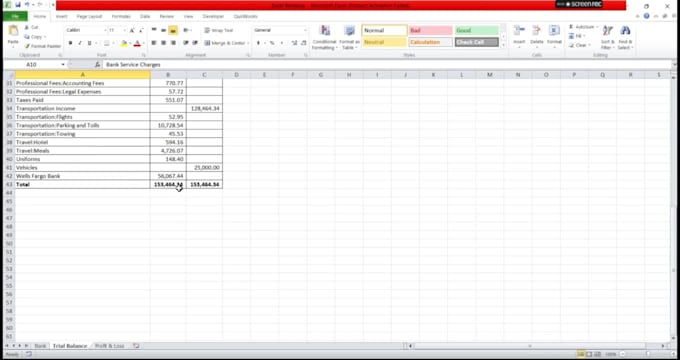Apply the Calculation cell style
680x360 pixels.
click(x=430, y=42)
